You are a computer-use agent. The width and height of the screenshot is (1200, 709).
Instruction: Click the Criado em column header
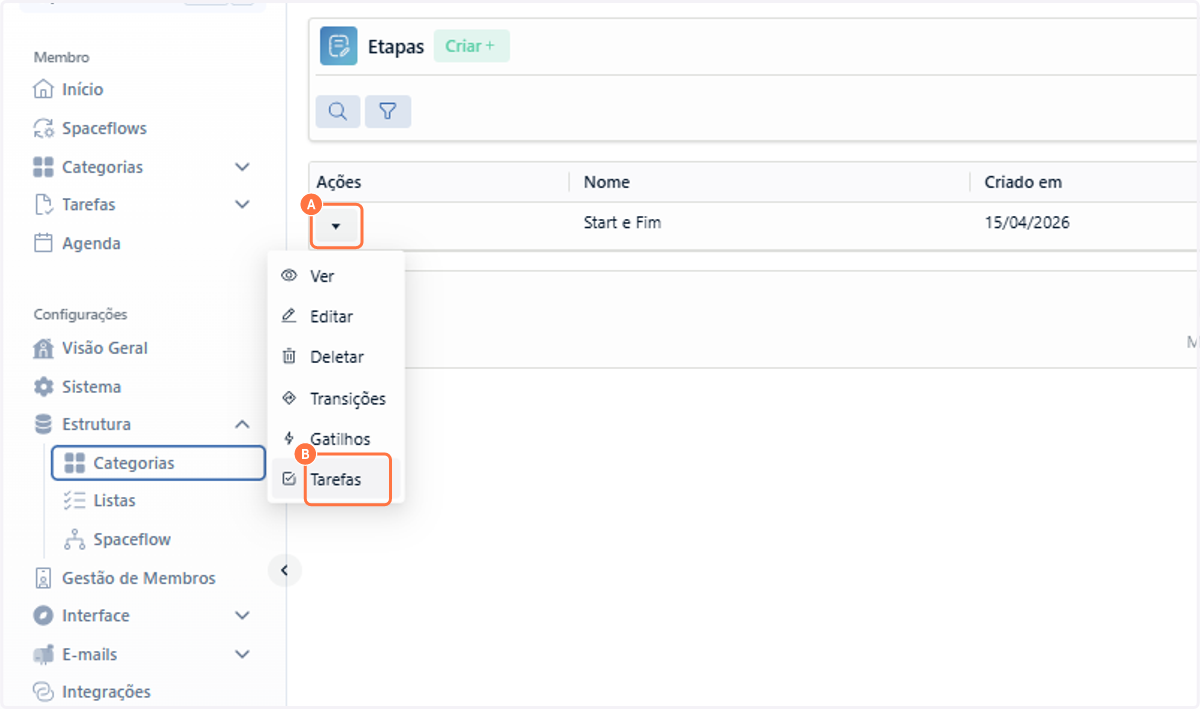1023,182
